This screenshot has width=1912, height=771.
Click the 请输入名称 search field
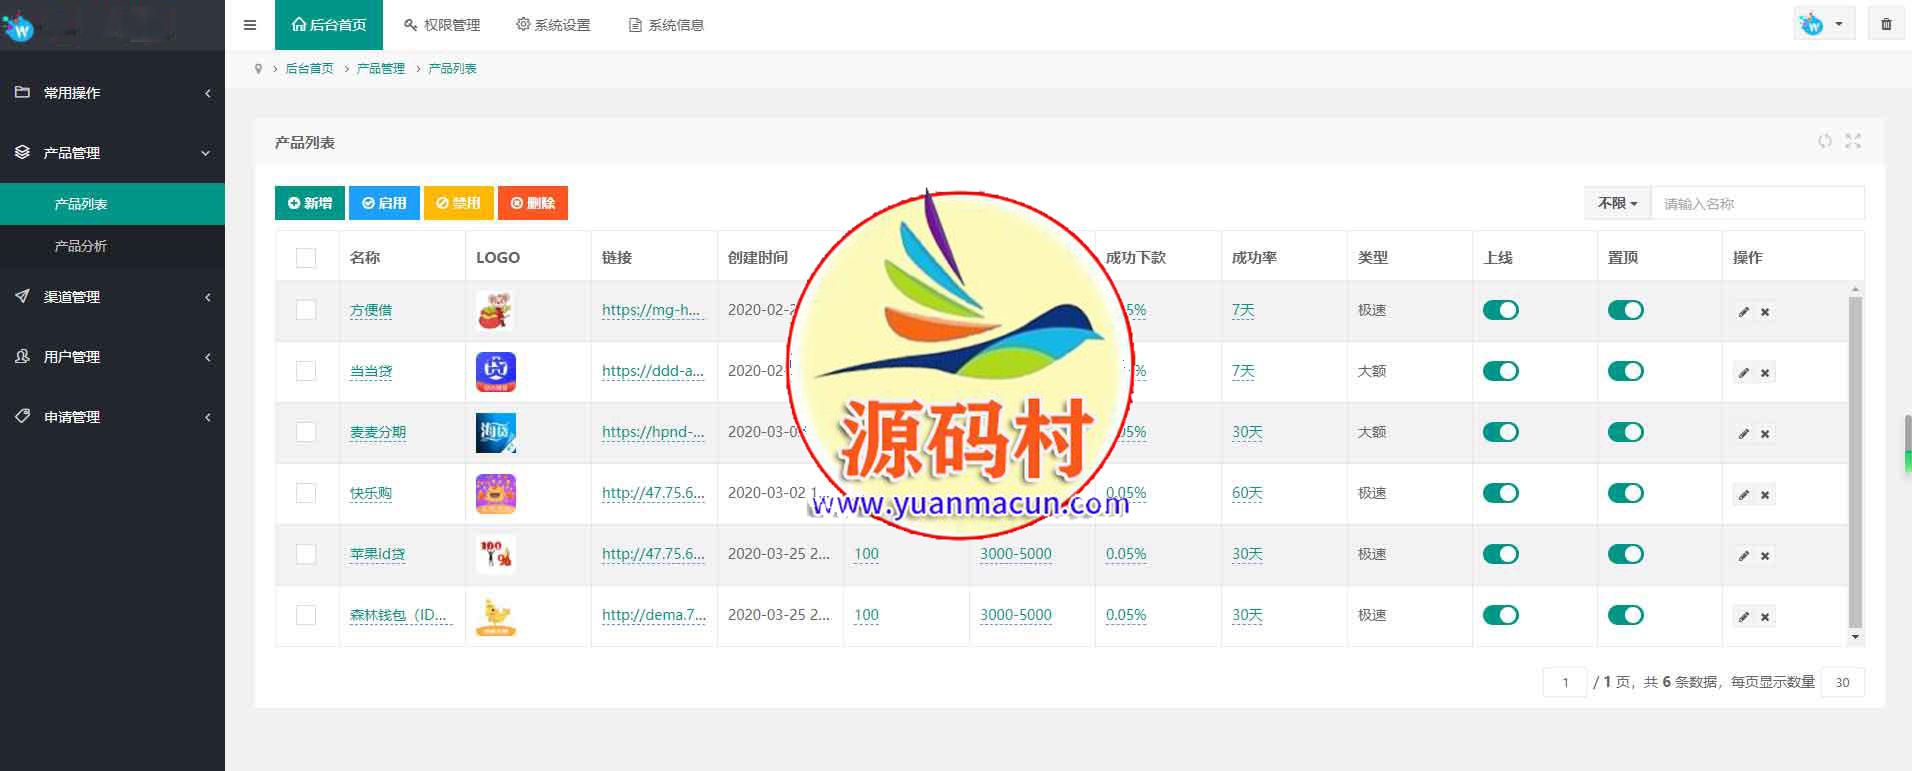point(1756,203)
